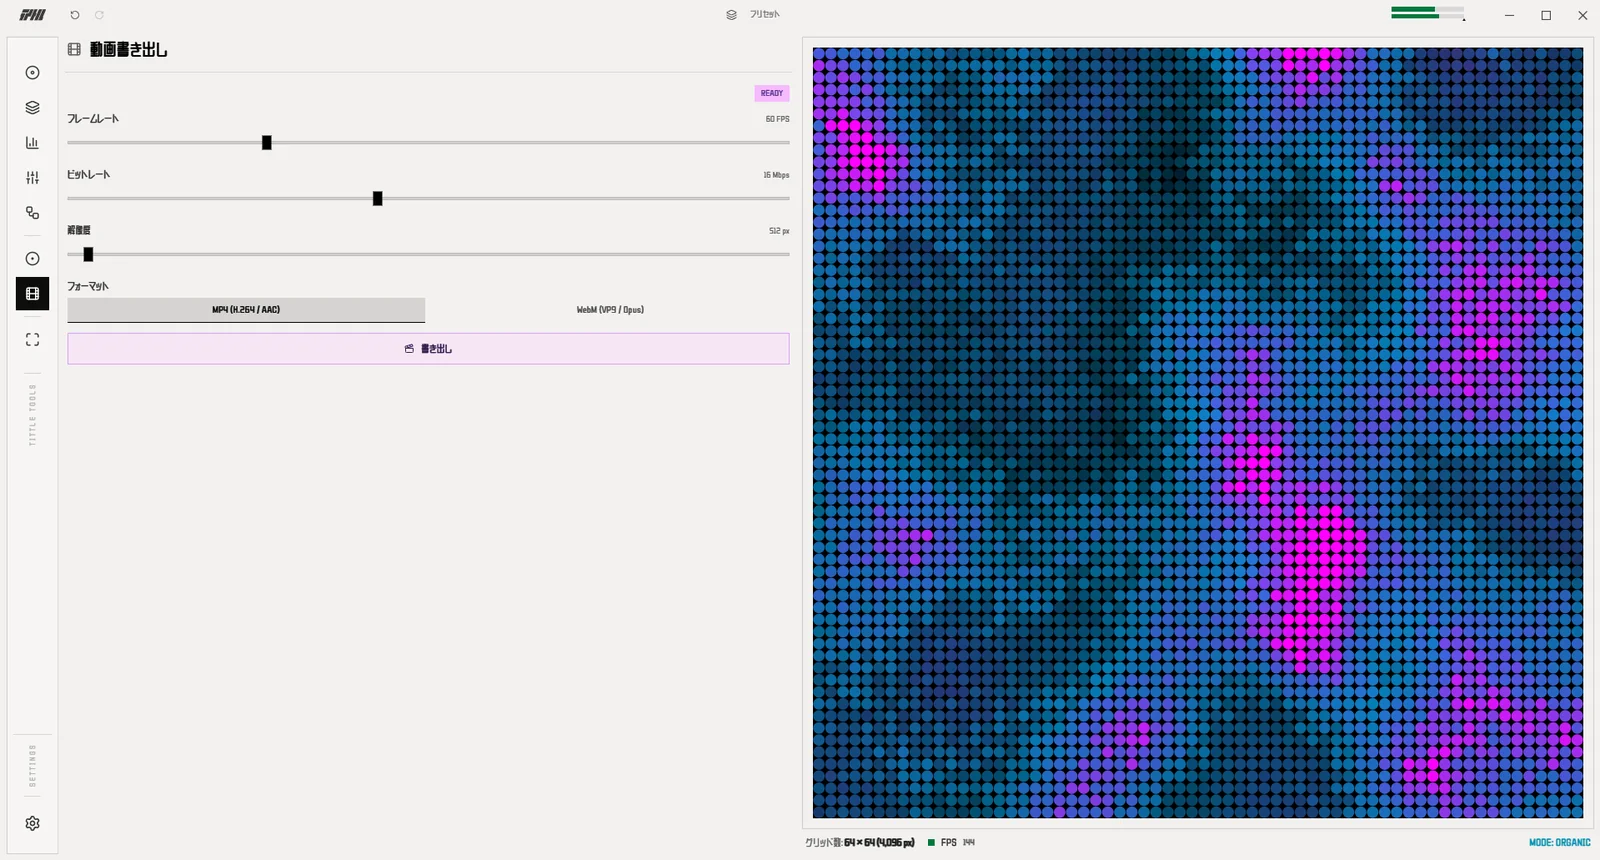Open the shapes panel in the sidebar

pos(33,213)
